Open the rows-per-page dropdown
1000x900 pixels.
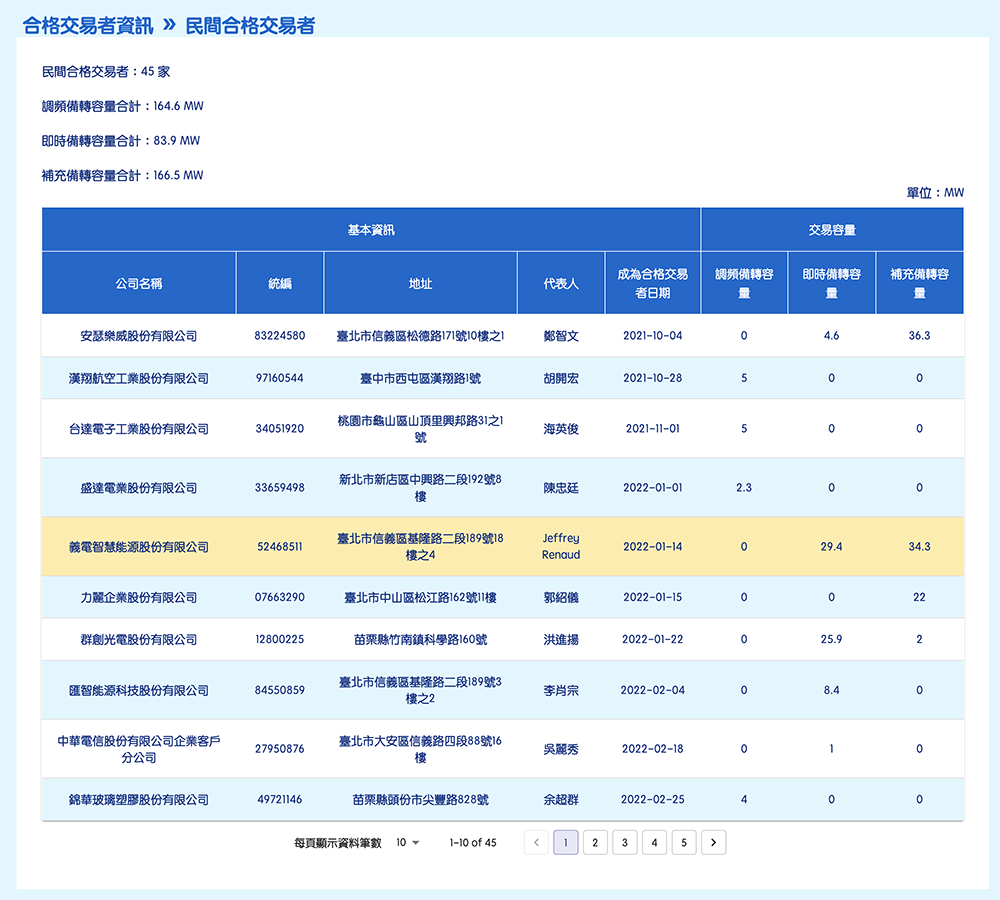(x=407, y=843)
